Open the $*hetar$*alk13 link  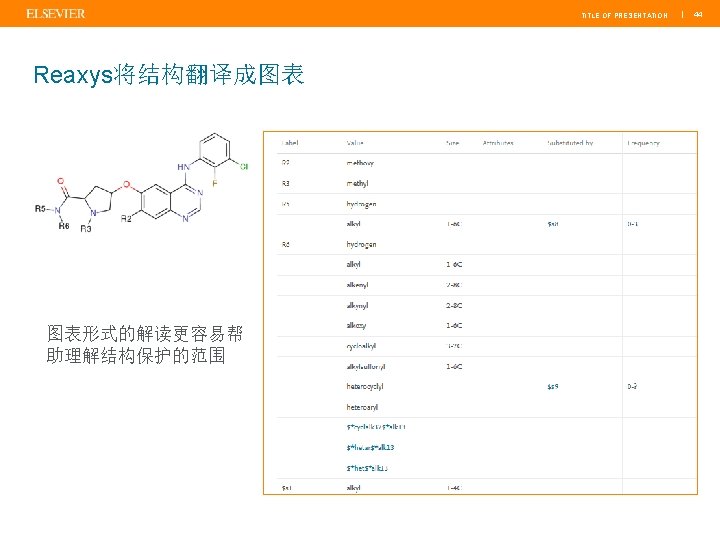[x=371, y=447]
